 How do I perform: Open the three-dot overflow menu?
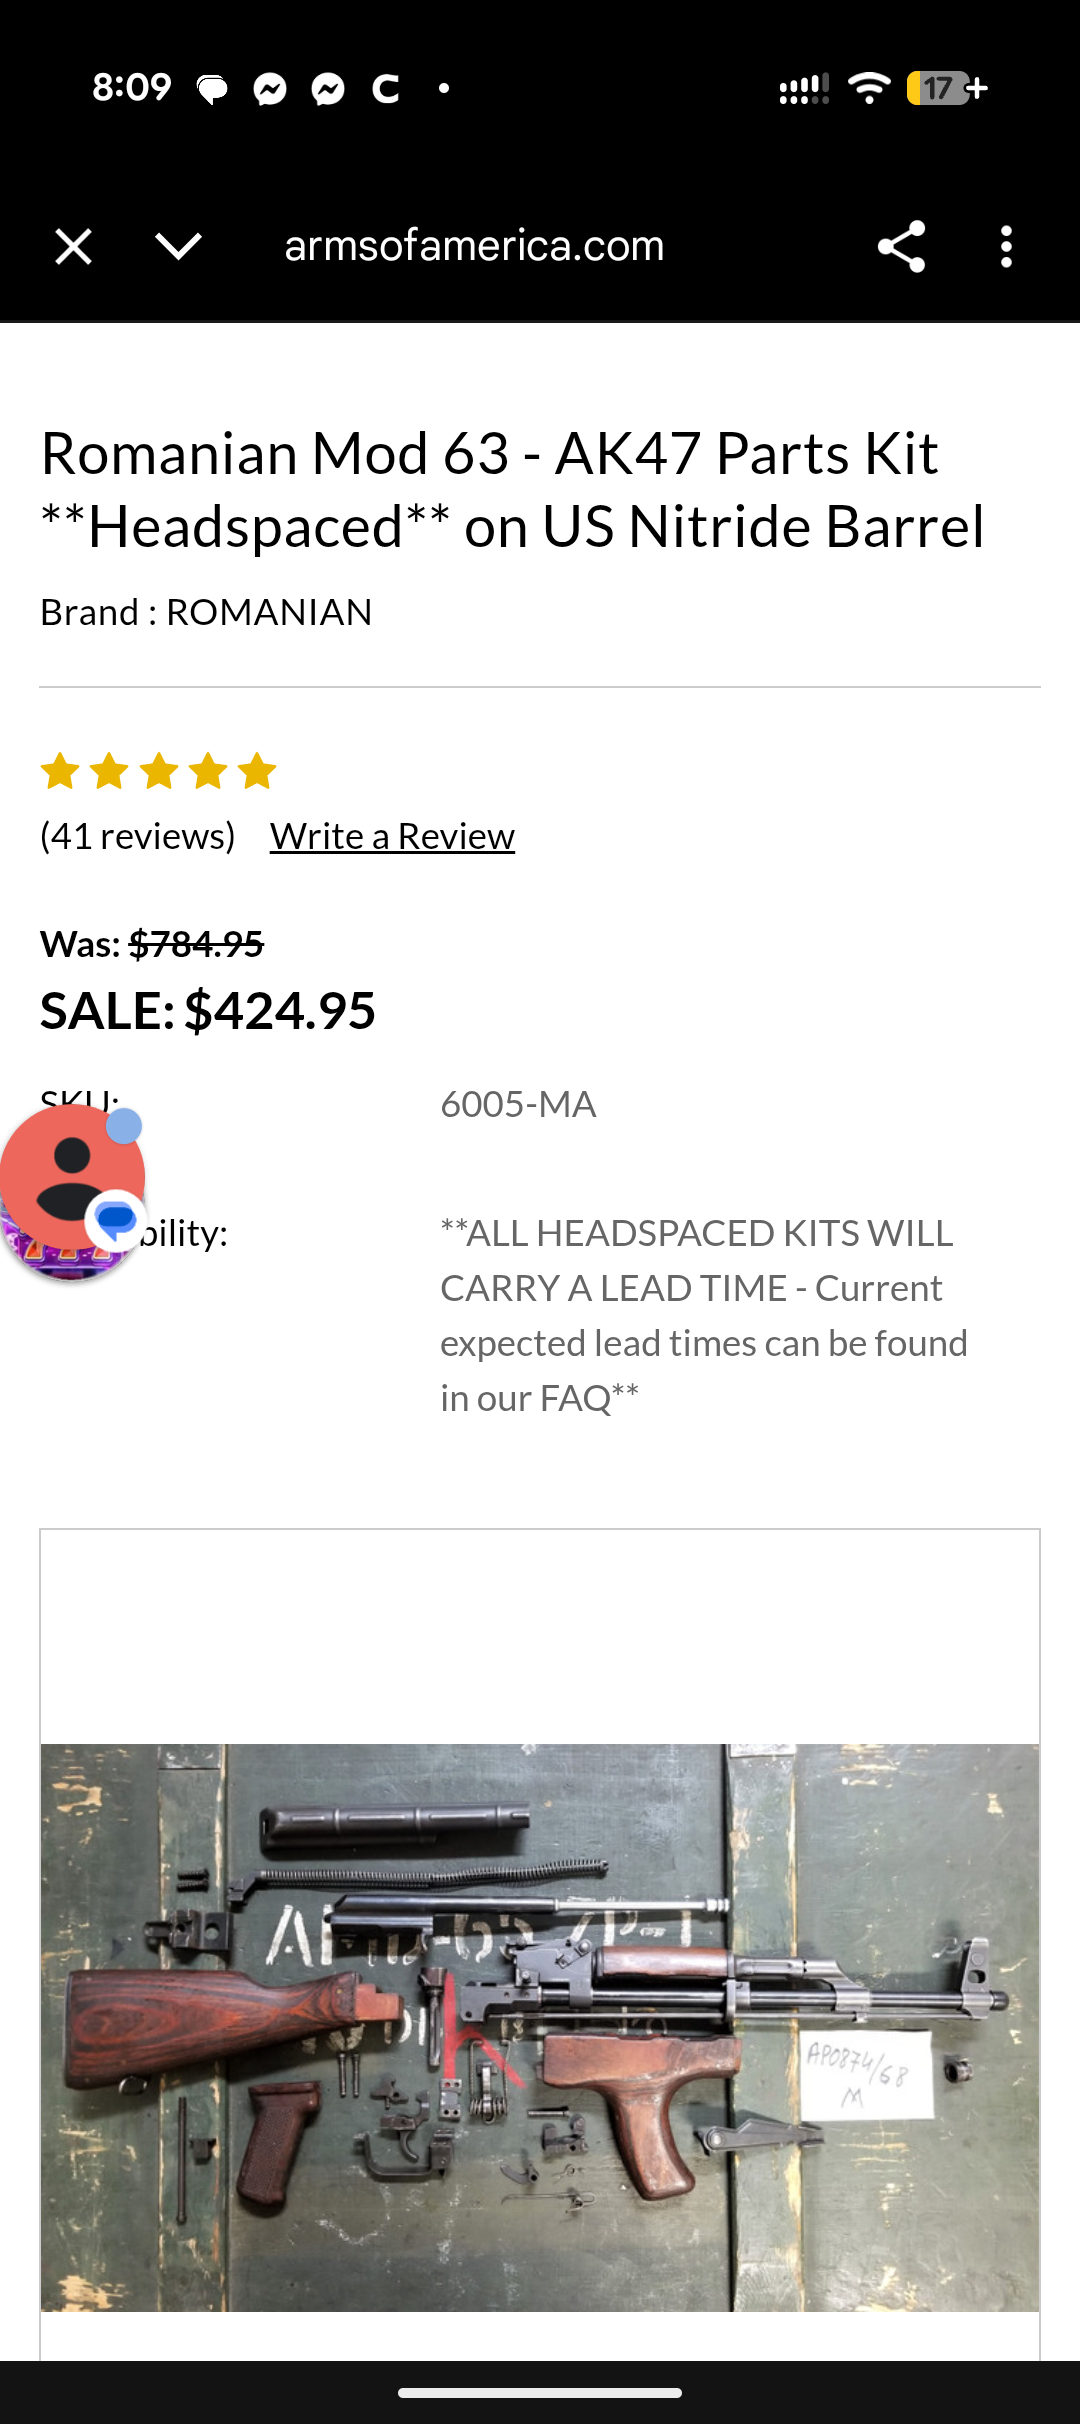pos(1006,246)
